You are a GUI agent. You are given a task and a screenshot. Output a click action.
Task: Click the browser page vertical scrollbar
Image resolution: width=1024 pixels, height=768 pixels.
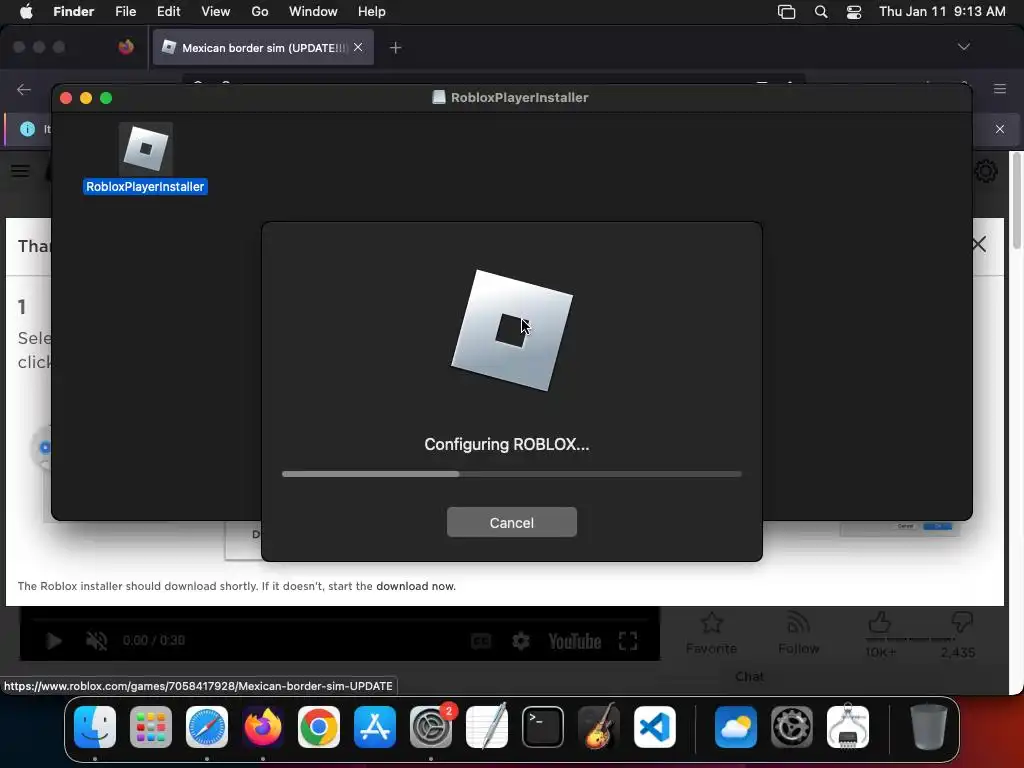pos(1016,200)
